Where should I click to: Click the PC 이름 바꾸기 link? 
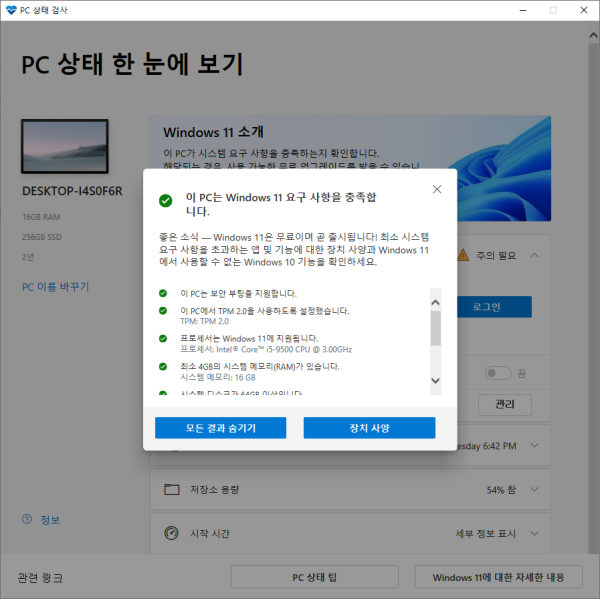click(x=55, y=287)
